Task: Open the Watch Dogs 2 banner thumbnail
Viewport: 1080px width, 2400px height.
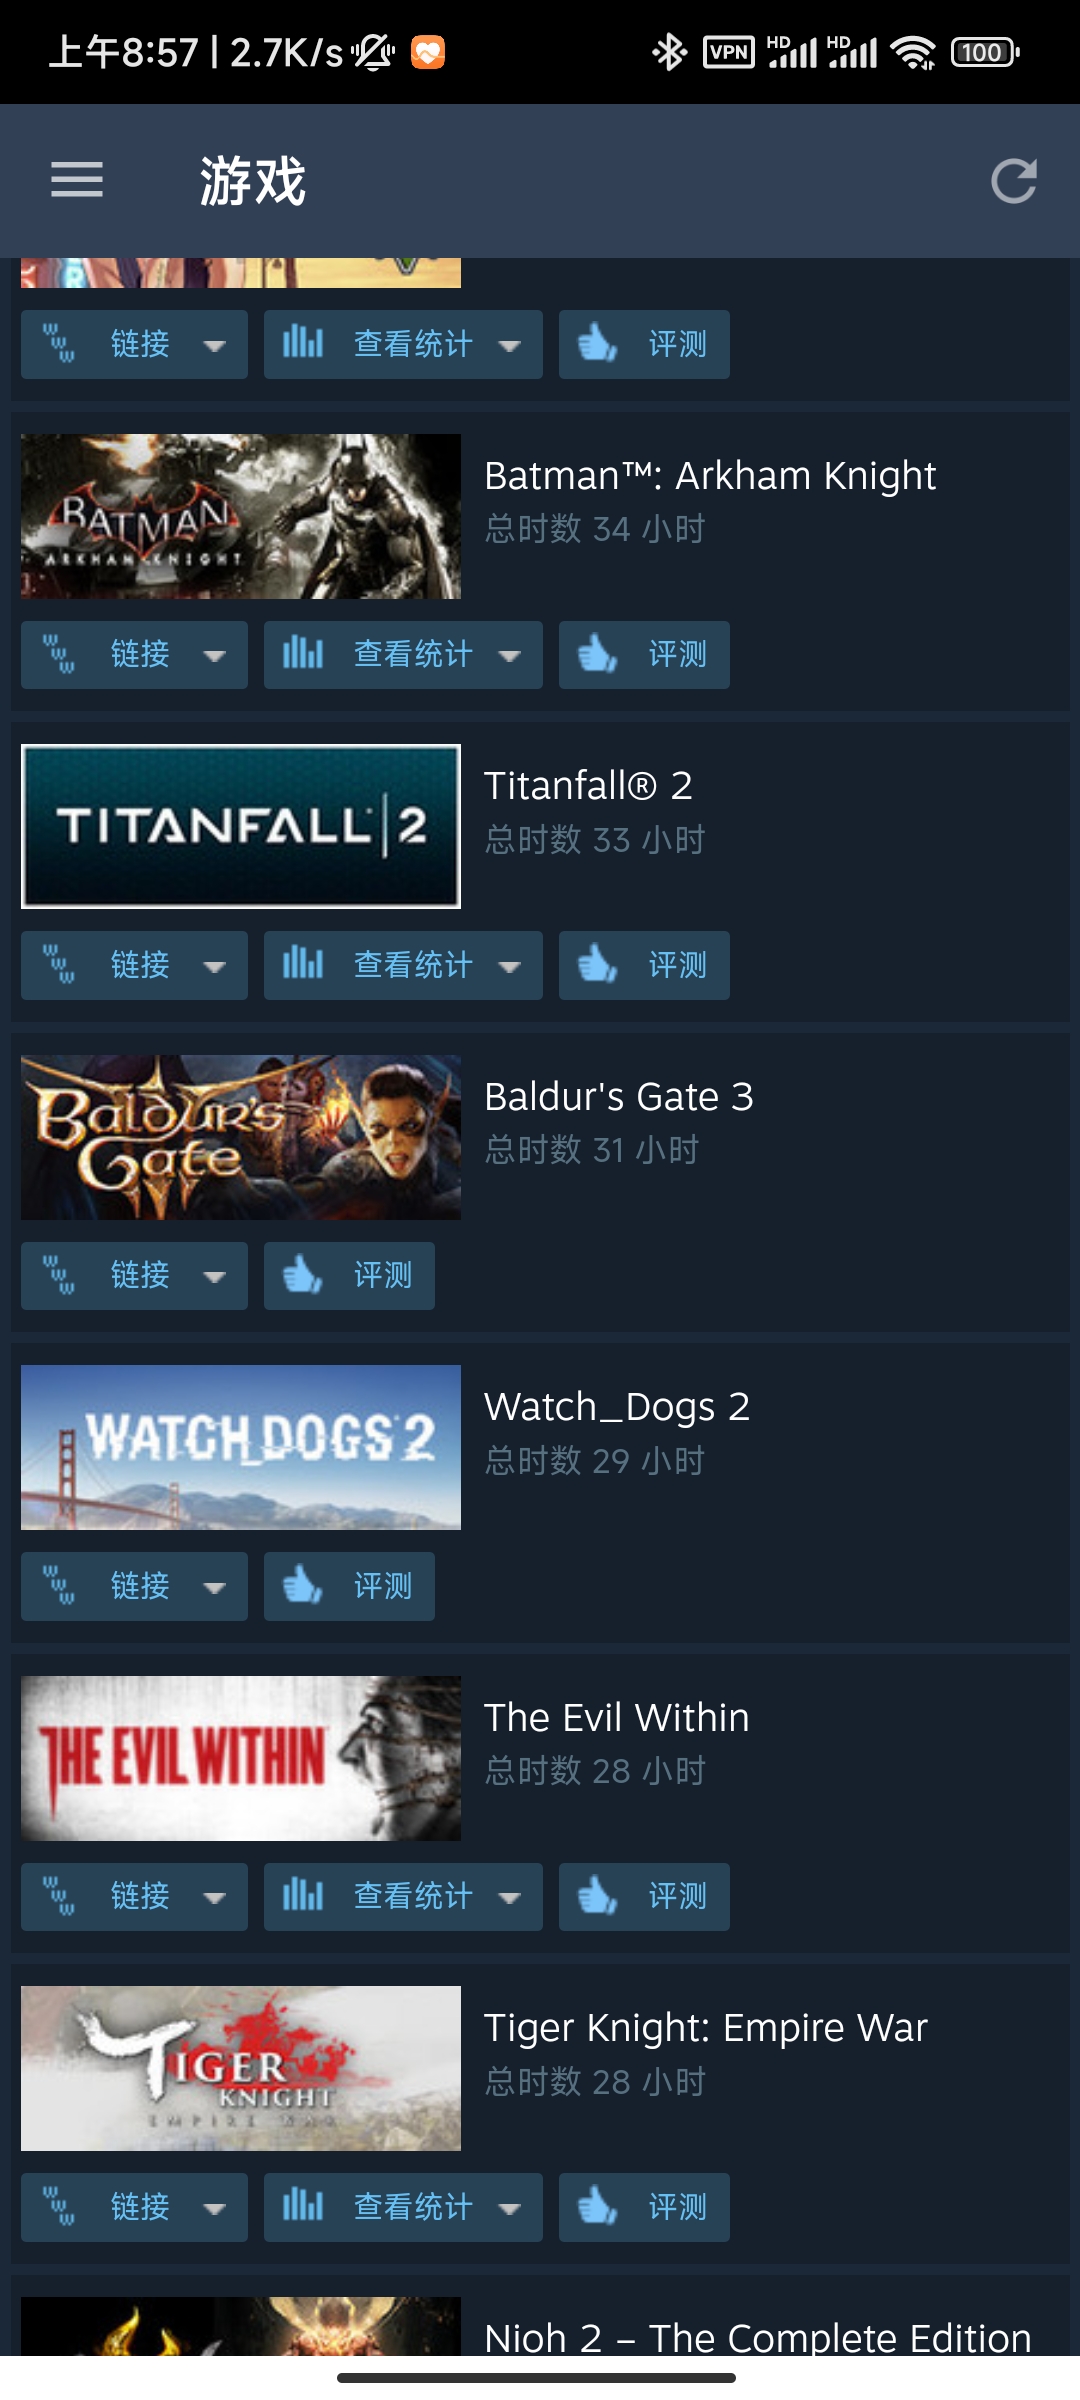Action: pos(241,1447)
